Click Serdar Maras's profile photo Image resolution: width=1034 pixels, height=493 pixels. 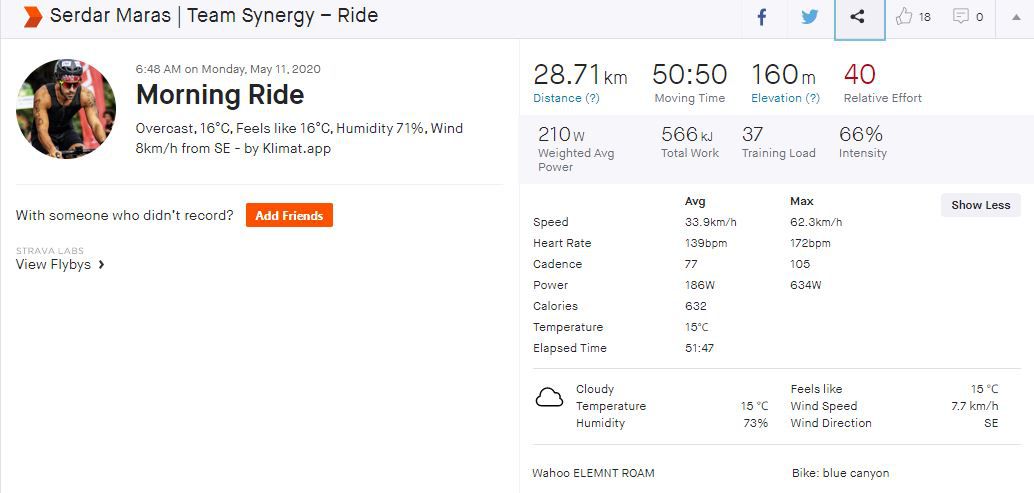point(66,108)
